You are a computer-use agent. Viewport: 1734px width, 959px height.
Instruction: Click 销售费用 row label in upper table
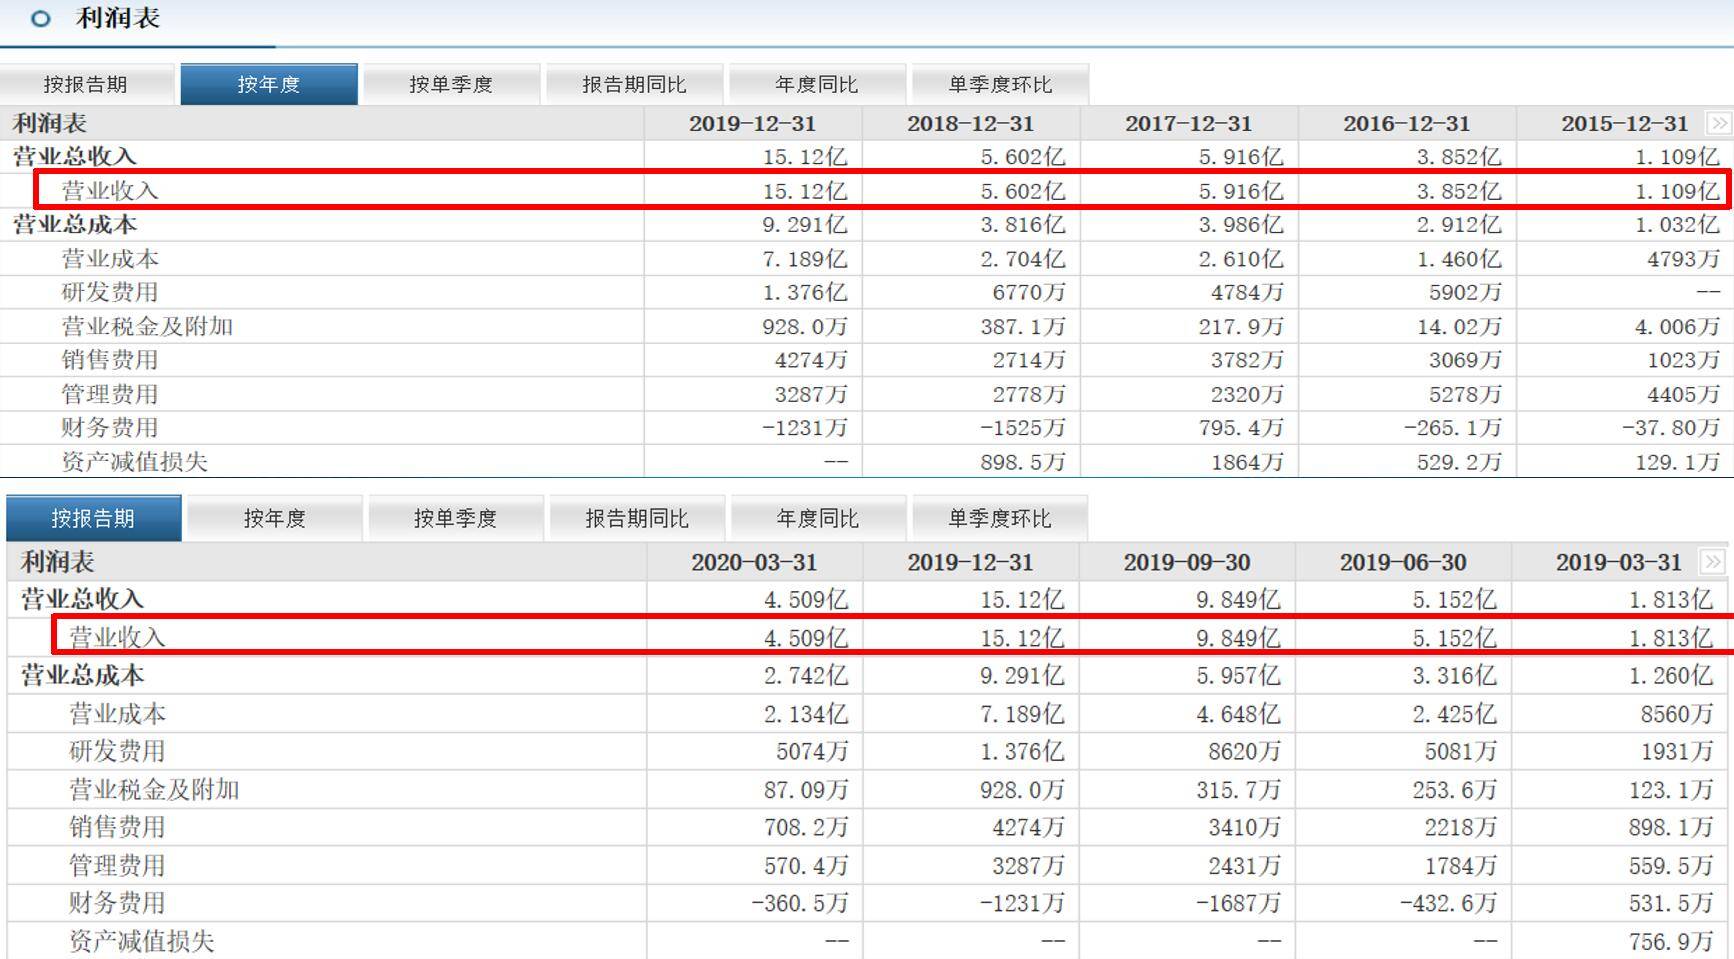coord(110,360)
